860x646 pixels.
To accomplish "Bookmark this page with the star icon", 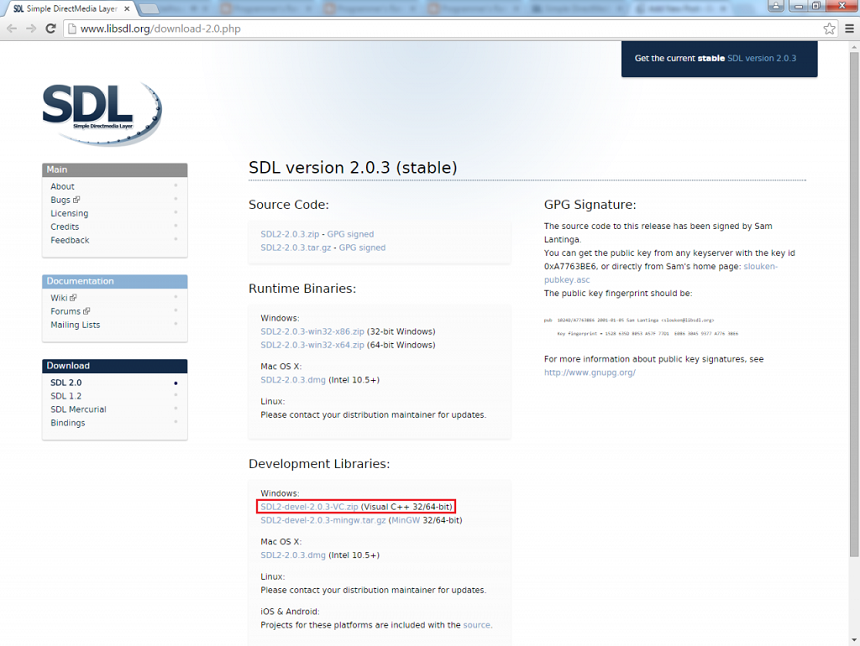I will pyautogui.click(x=829, y=29).
